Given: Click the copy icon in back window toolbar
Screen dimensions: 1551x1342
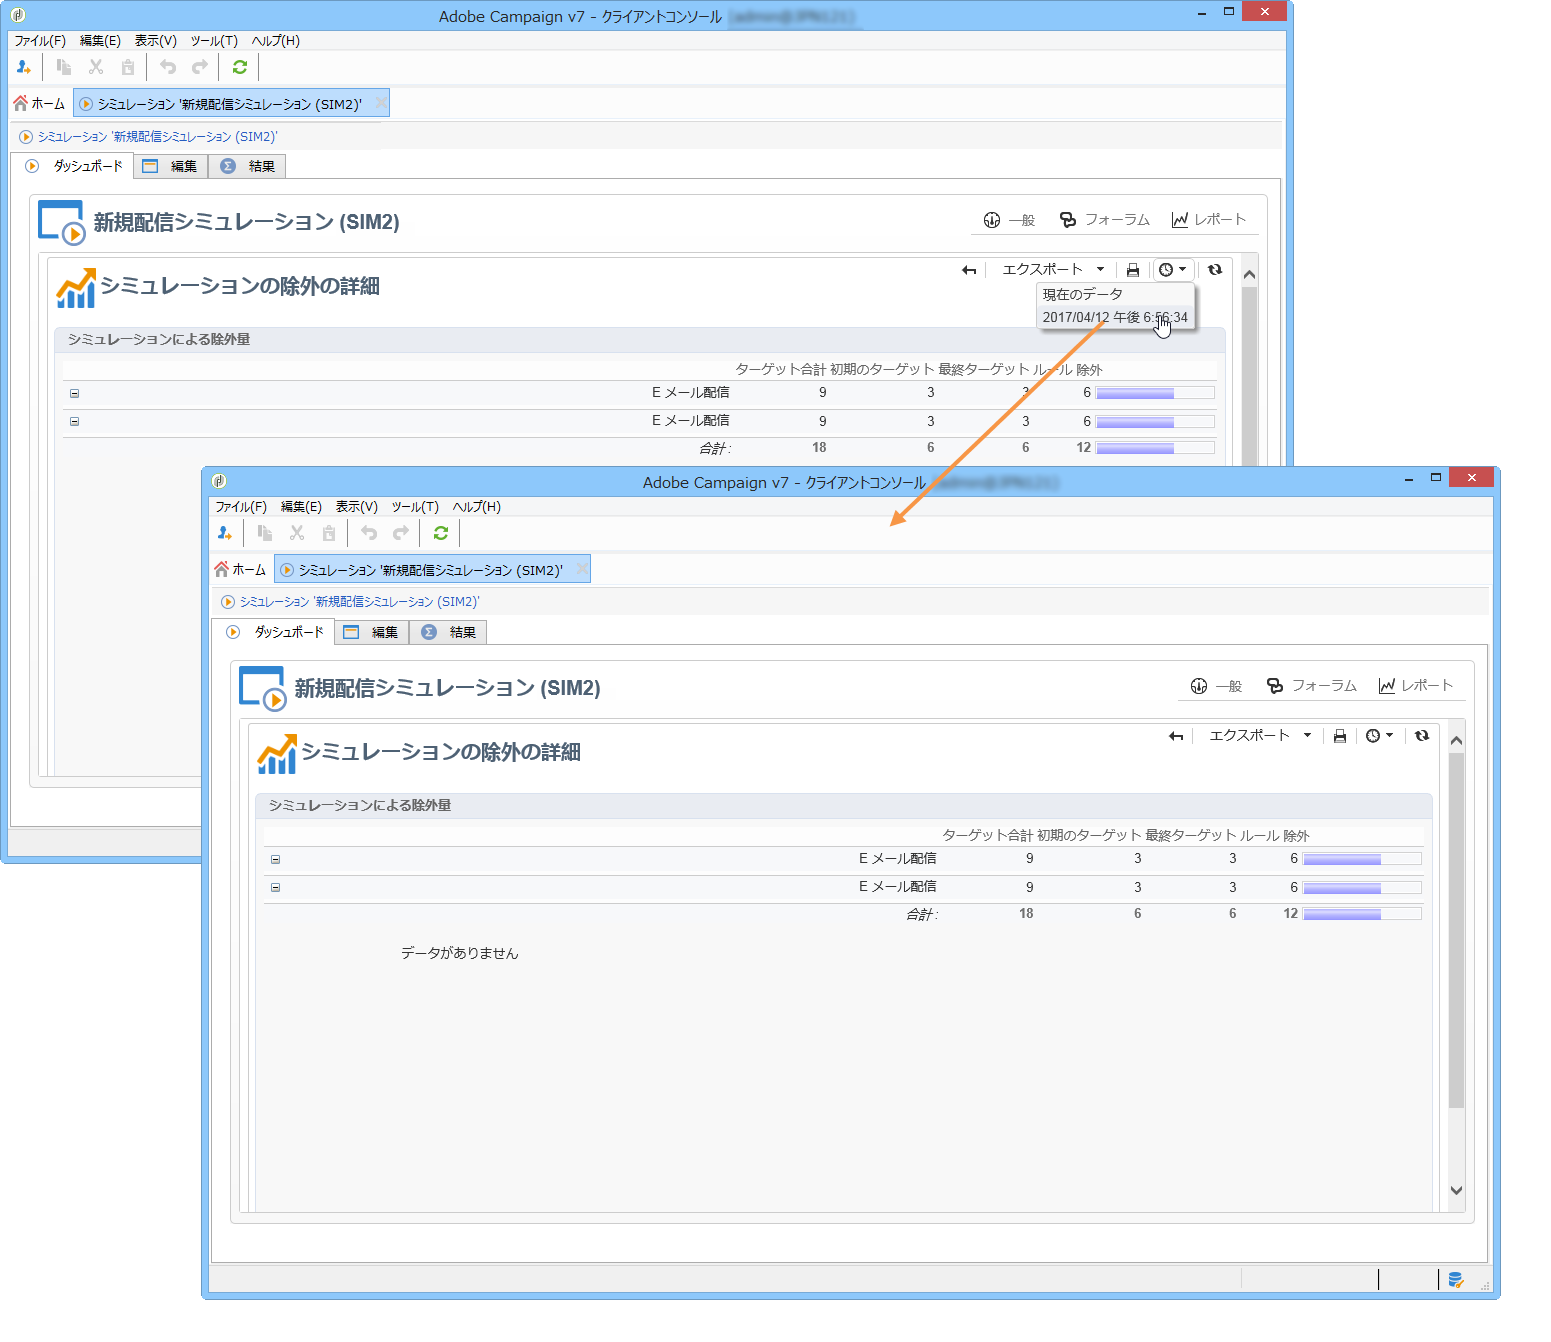Looking at the screenshot, I should (64, 67).
